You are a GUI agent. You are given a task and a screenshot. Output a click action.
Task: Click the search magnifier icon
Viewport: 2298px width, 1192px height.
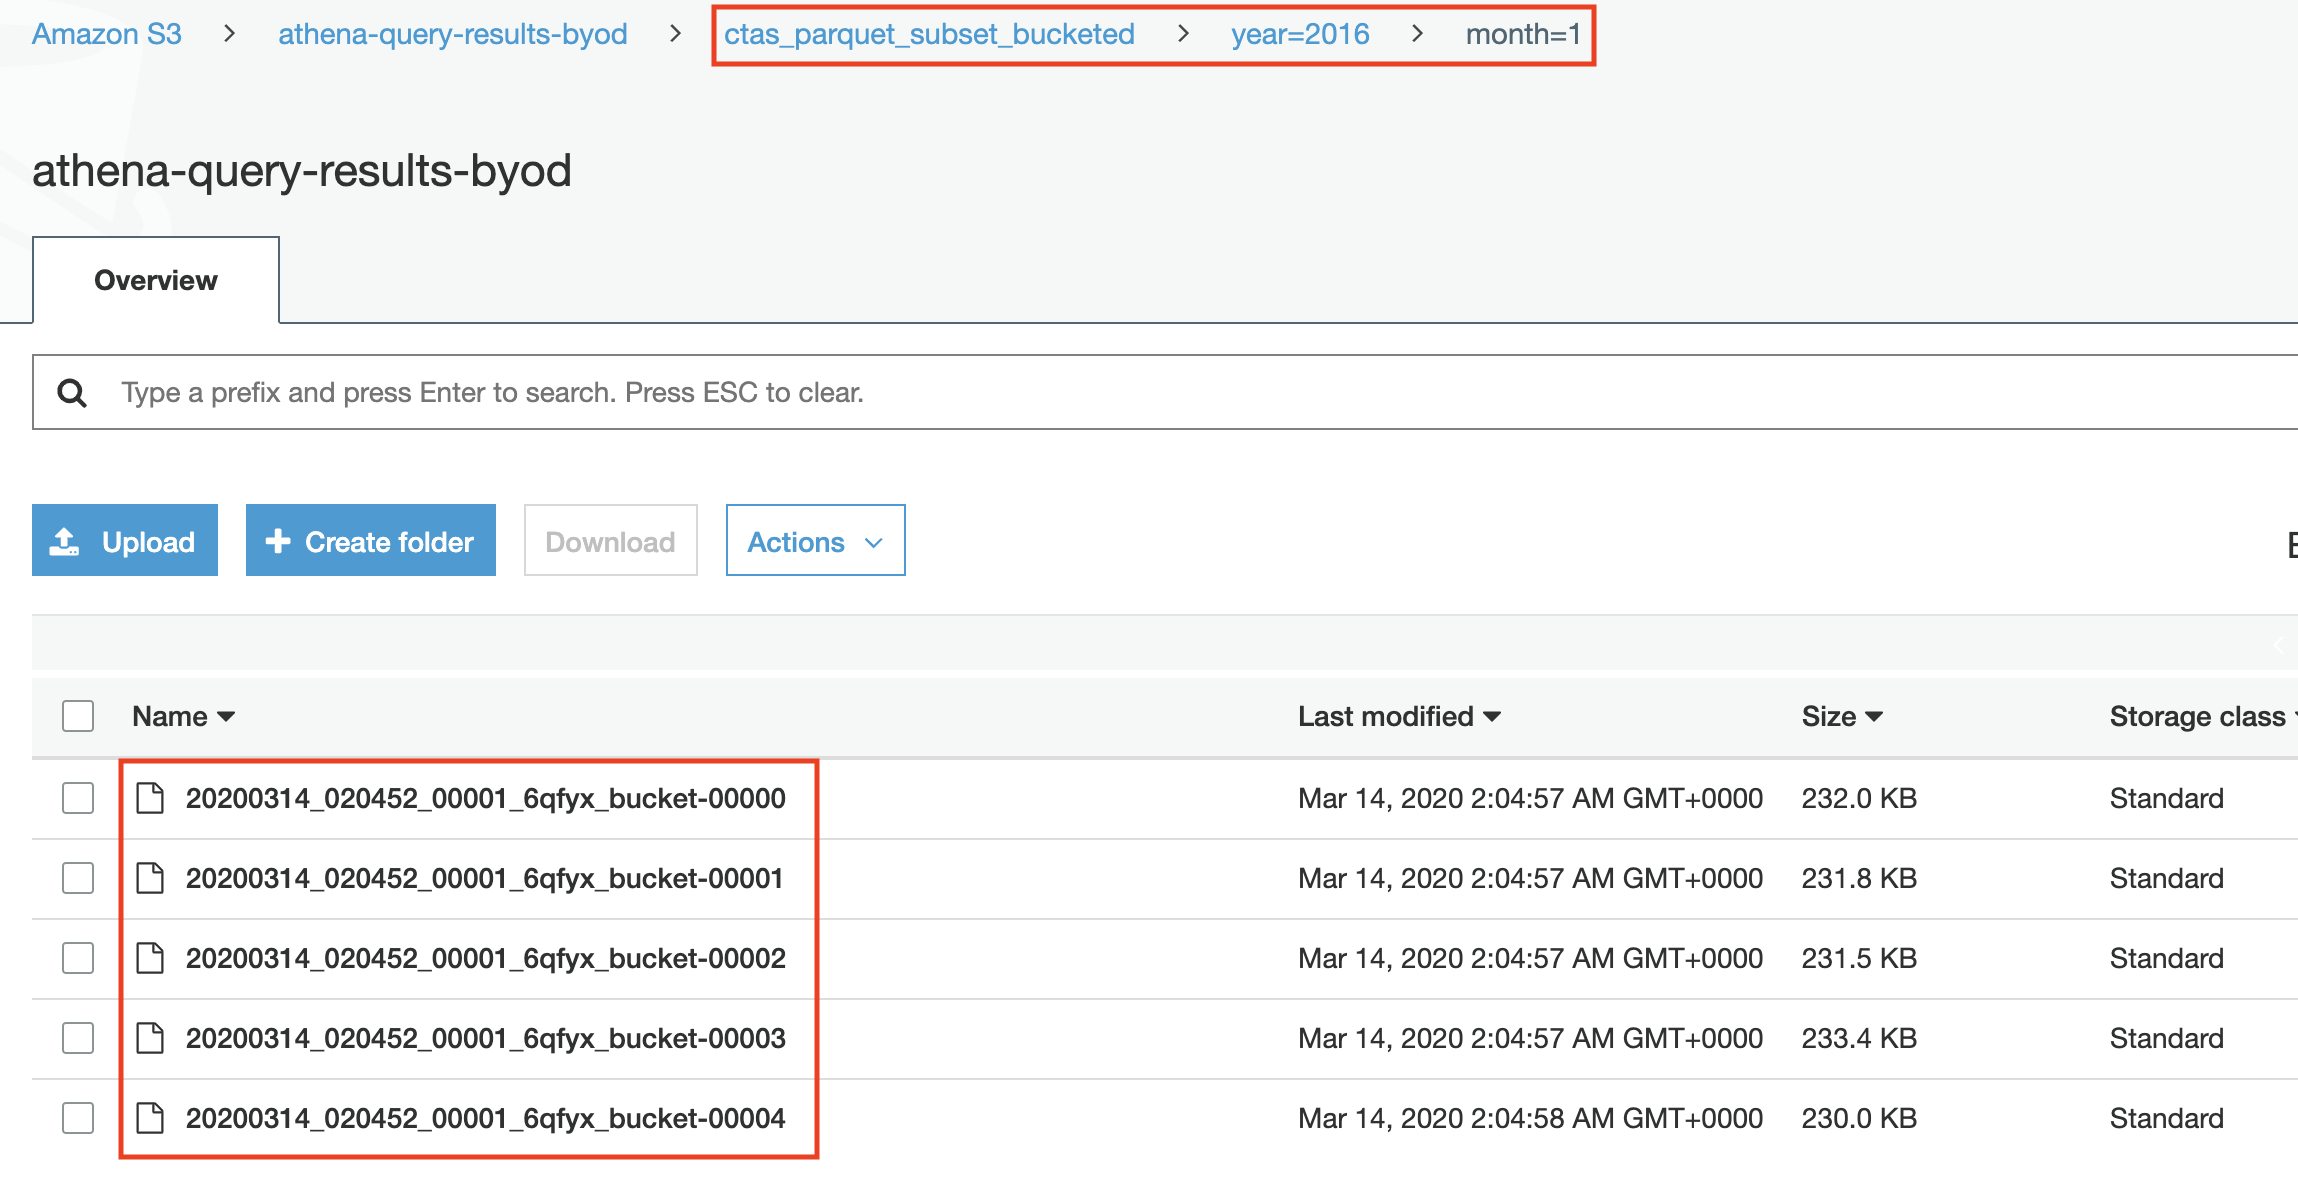click(72, 393)
